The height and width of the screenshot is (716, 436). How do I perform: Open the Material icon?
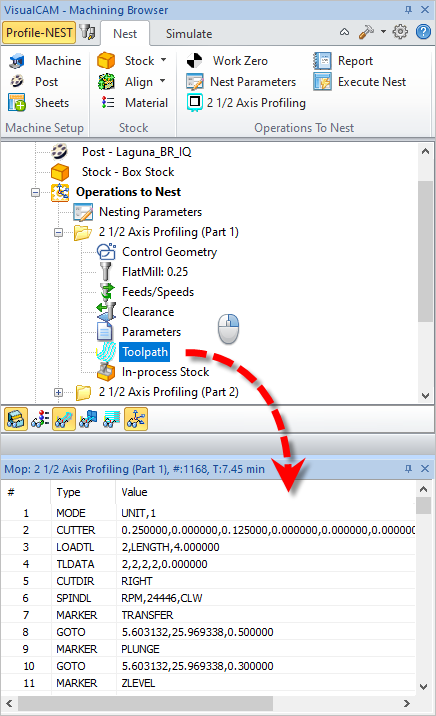(x=108, y=103)
